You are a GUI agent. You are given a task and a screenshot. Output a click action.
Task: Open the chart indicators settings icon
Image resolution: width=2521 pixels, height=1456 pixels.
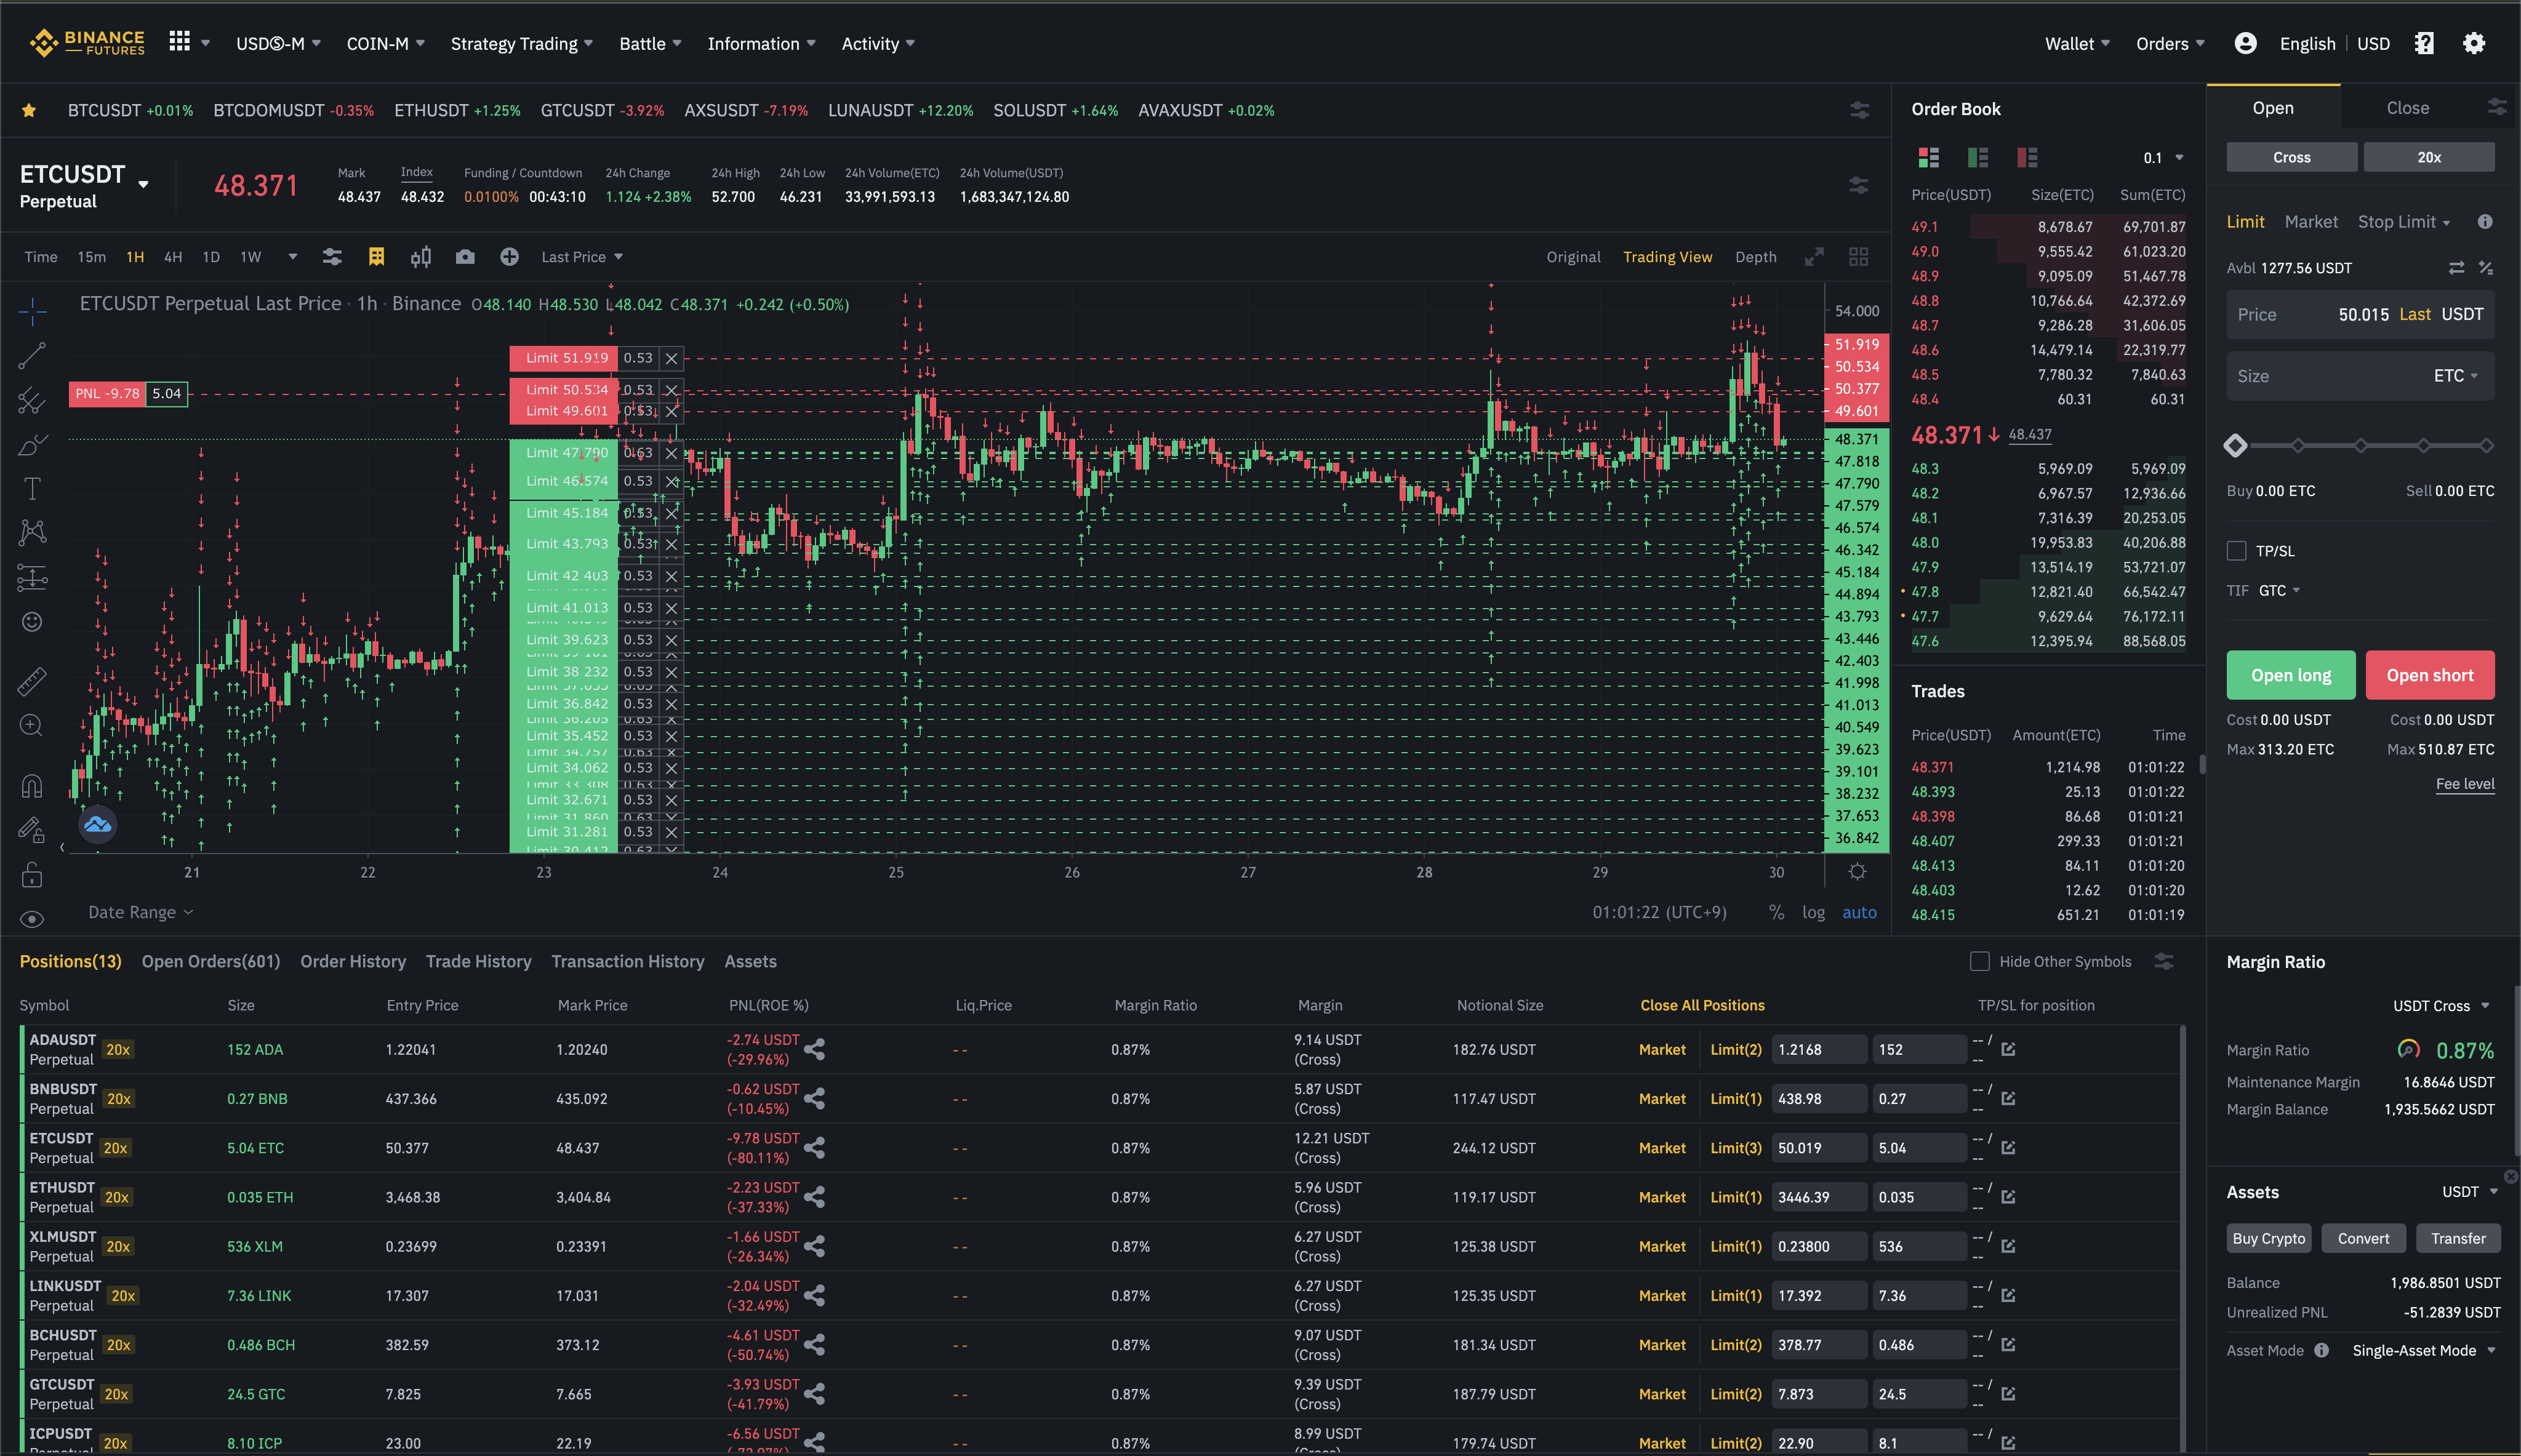click(332, 257)
